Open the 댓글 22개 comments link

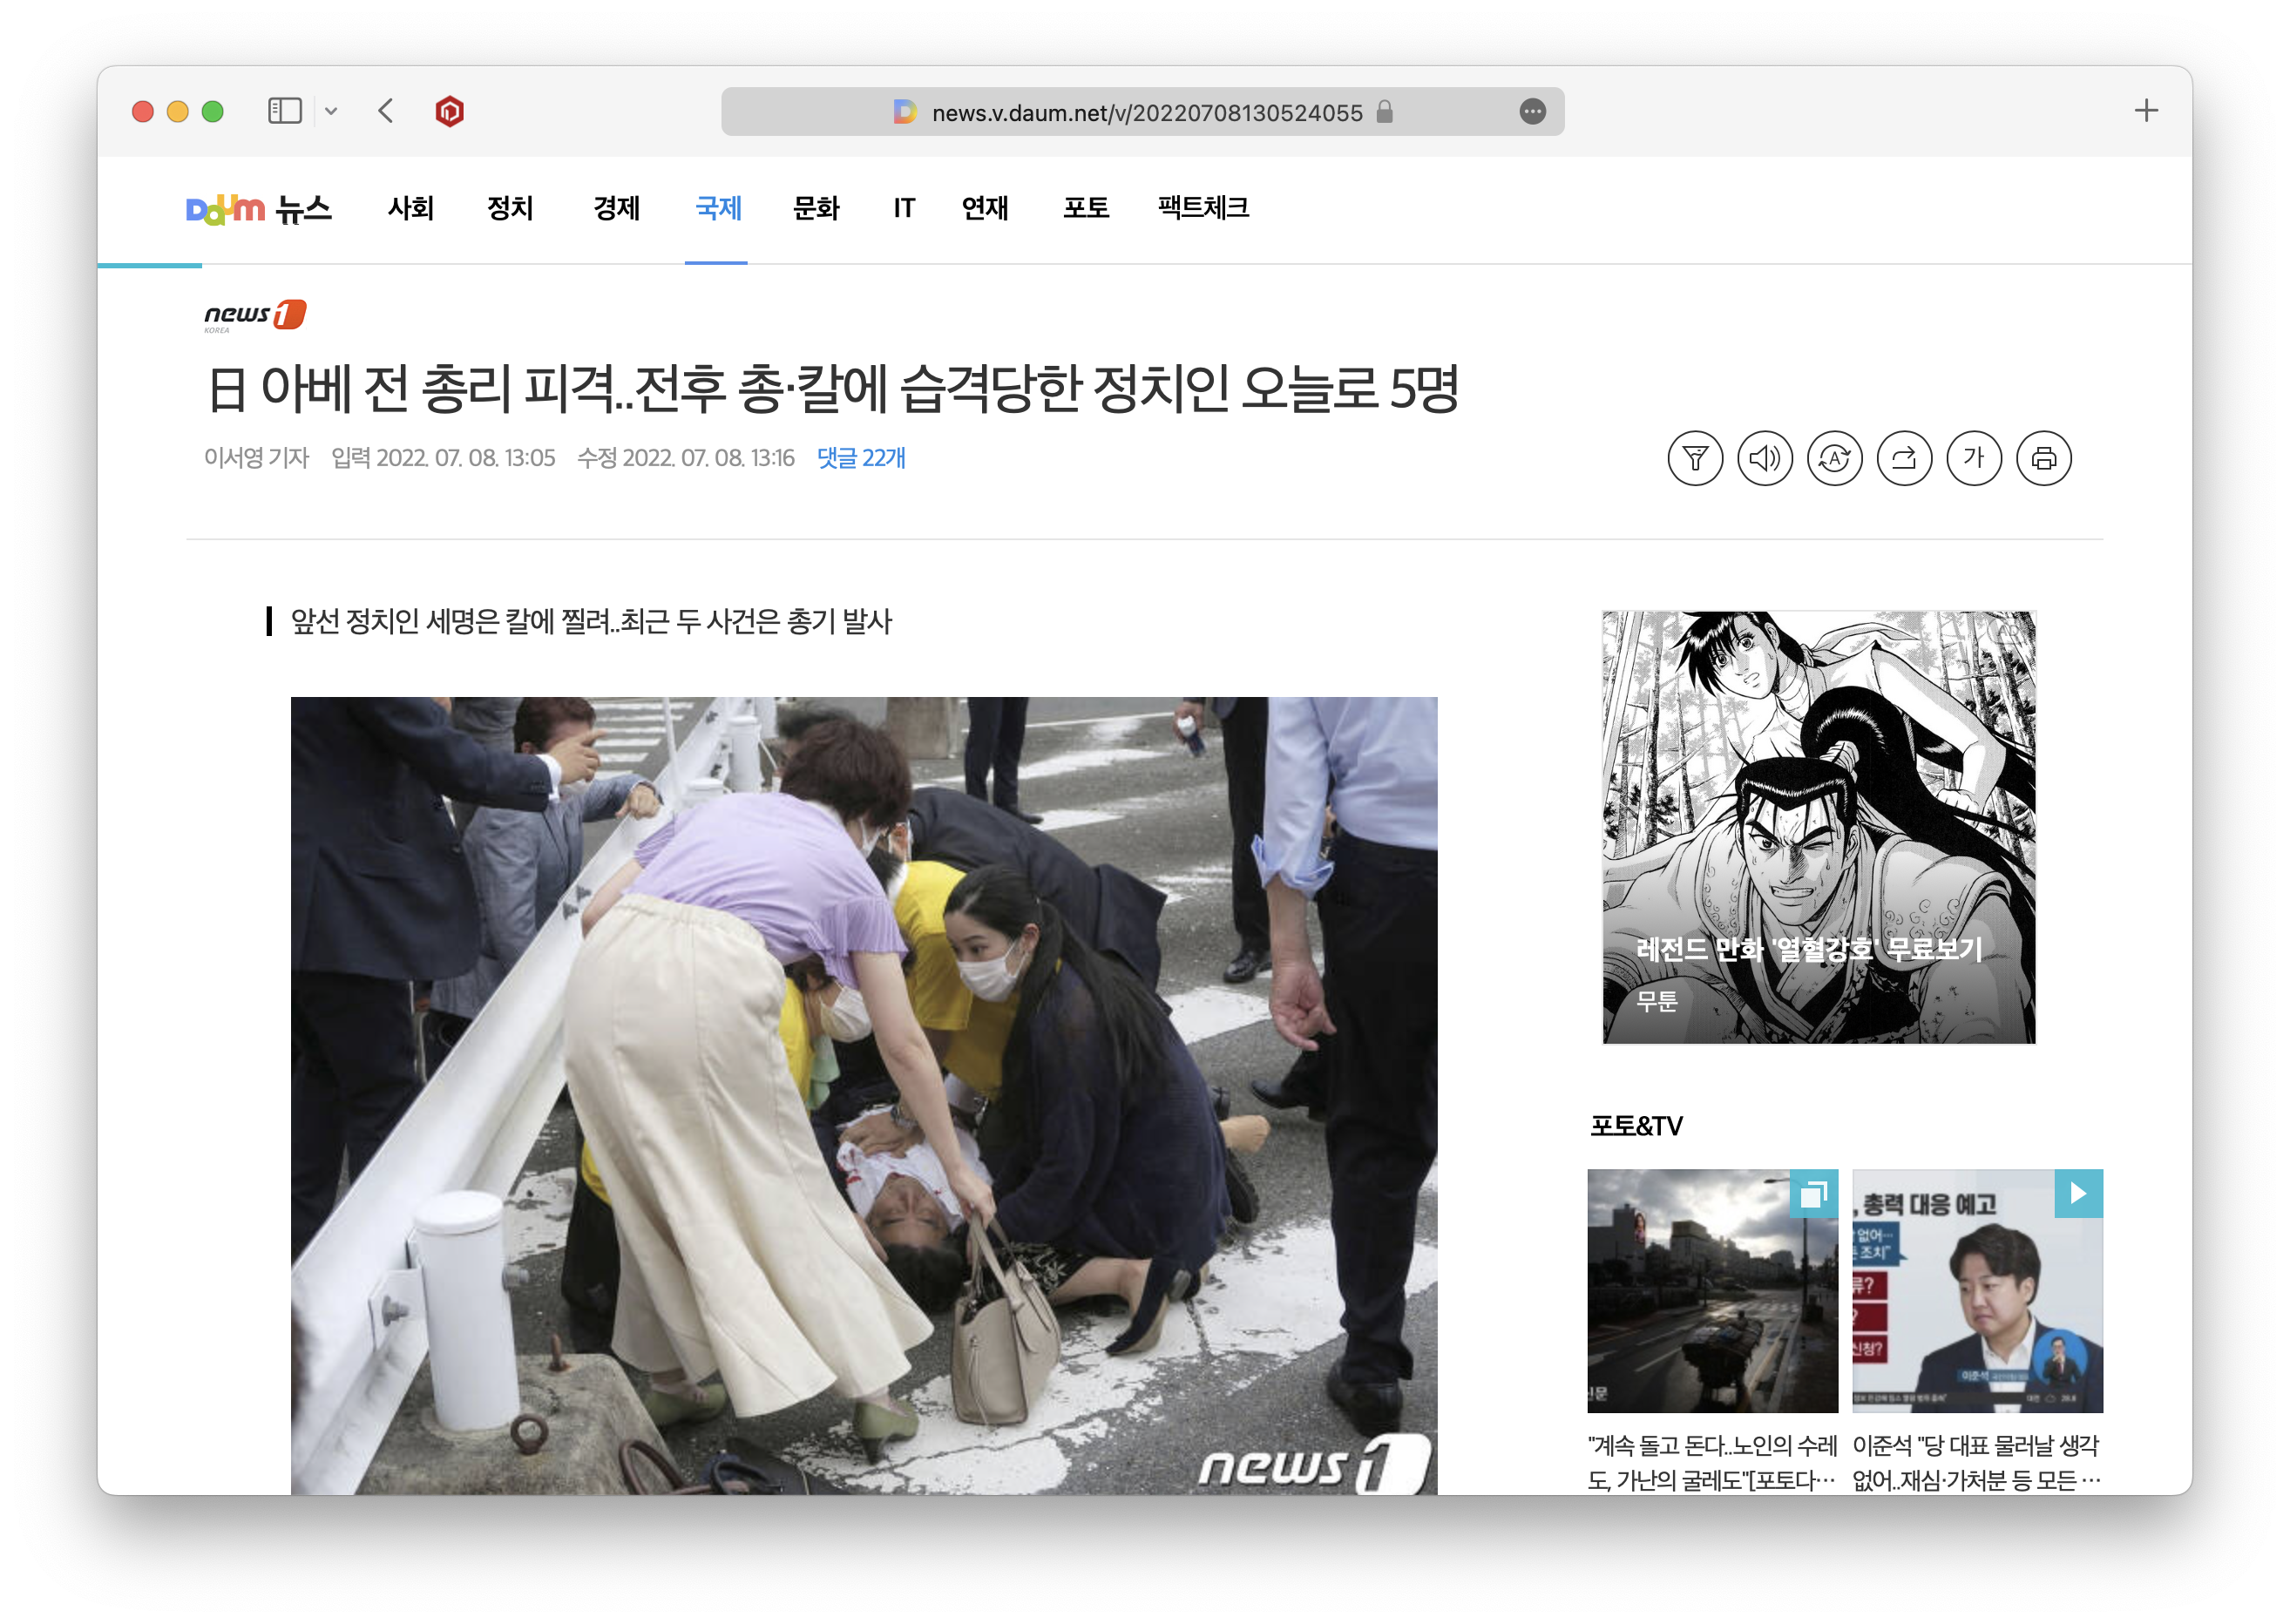(x=860, y=458)
